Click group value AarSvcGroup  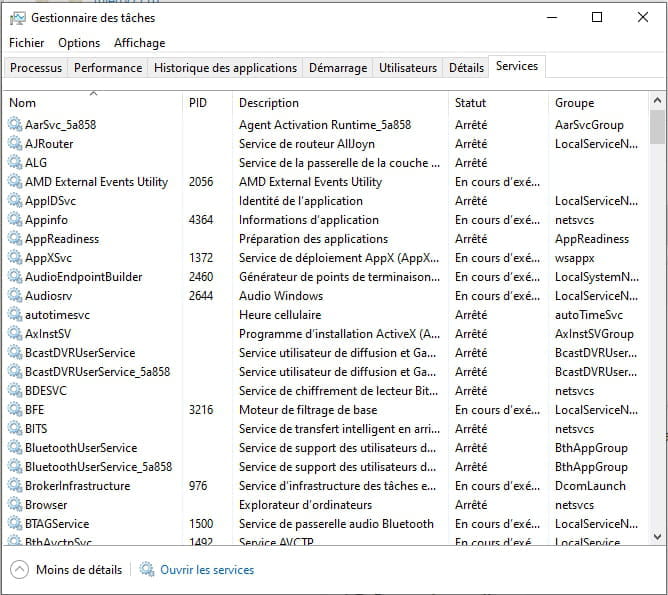(589, 125)
